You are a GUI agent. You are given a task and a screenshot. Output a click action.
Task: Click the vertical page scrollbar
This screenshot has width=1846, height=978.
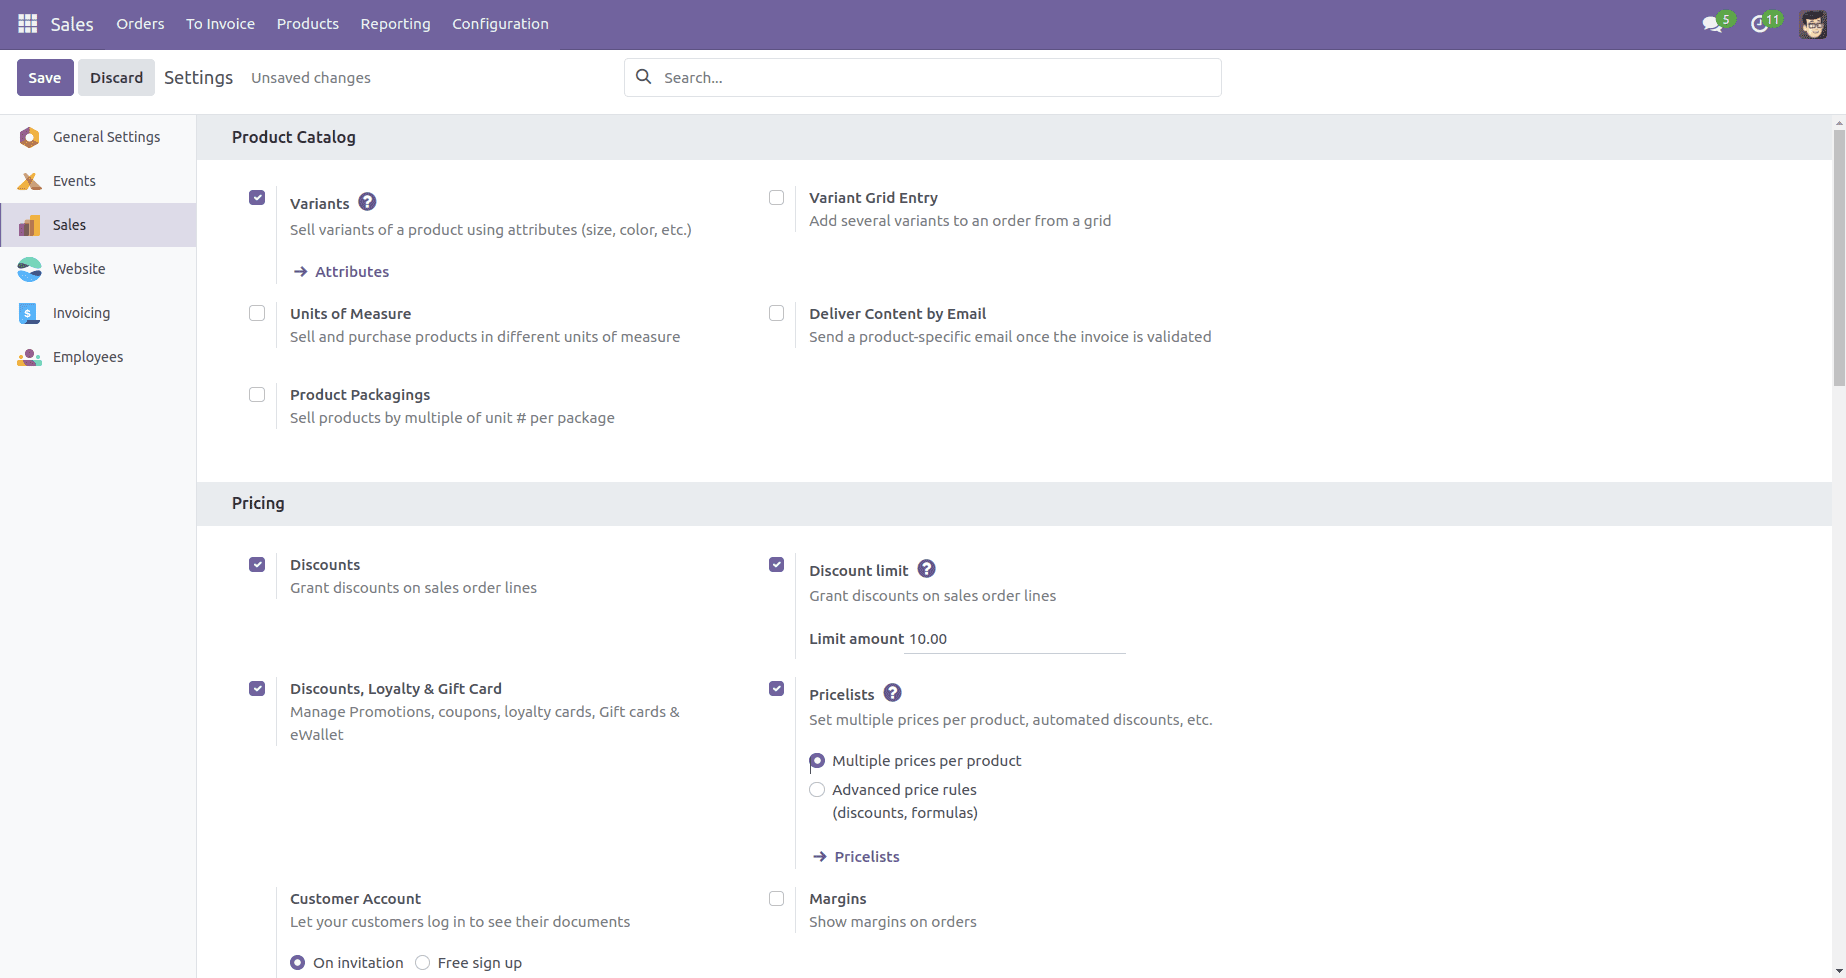click(1839, 258)
